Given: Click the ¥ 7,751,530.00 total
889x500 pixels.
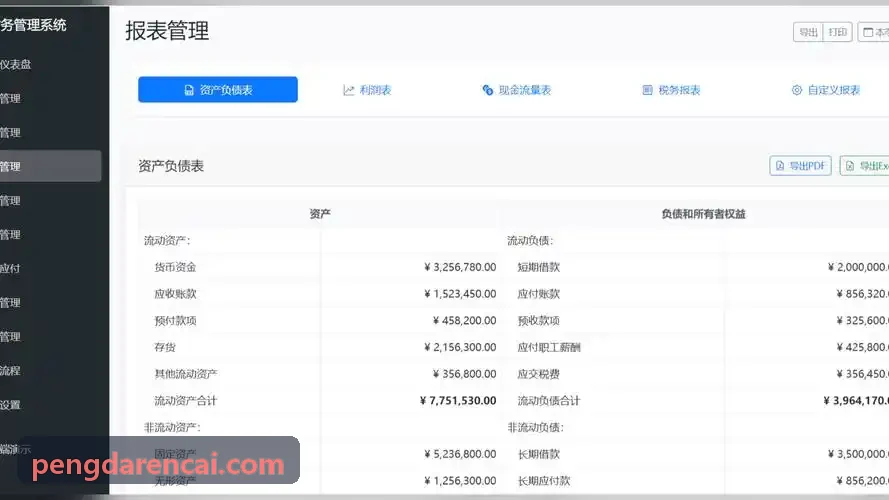Looking at the screenshot, I should pos(458,400).
